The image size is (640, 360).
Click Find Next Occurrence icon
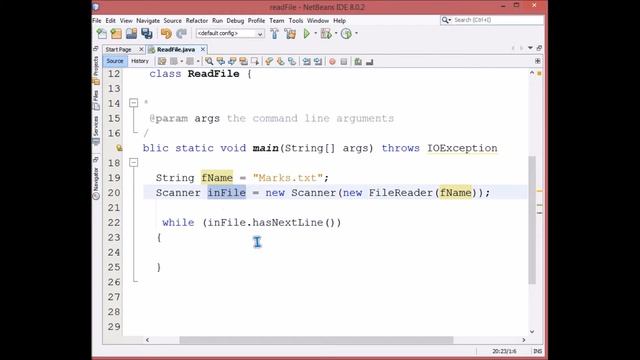coord(232,62)
